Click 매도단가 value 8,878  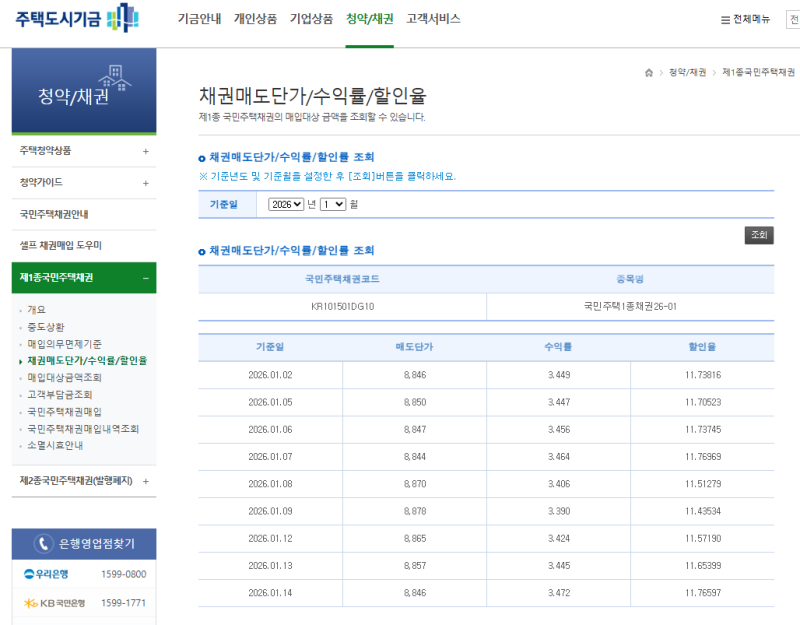[x=415, y=511]
